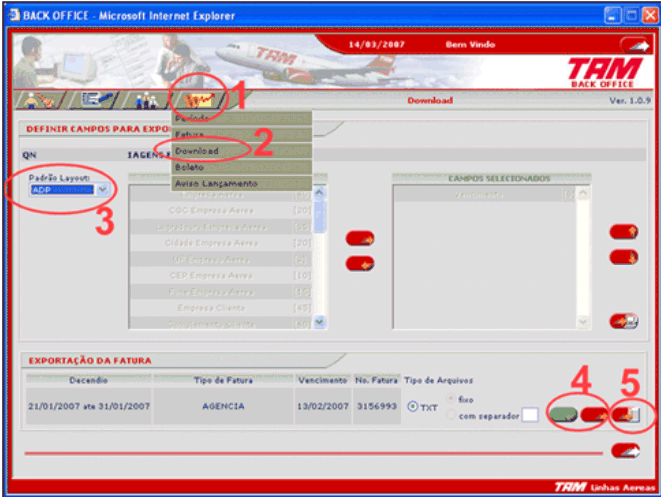
Task: Choose Boleto from the menu
Action: tap(242, 167)
